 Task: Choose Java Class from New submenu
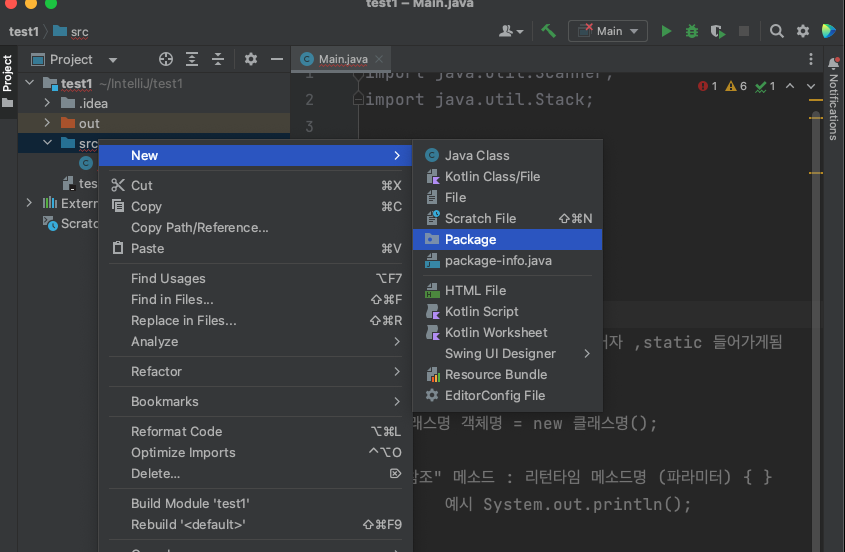pos(508,155)
